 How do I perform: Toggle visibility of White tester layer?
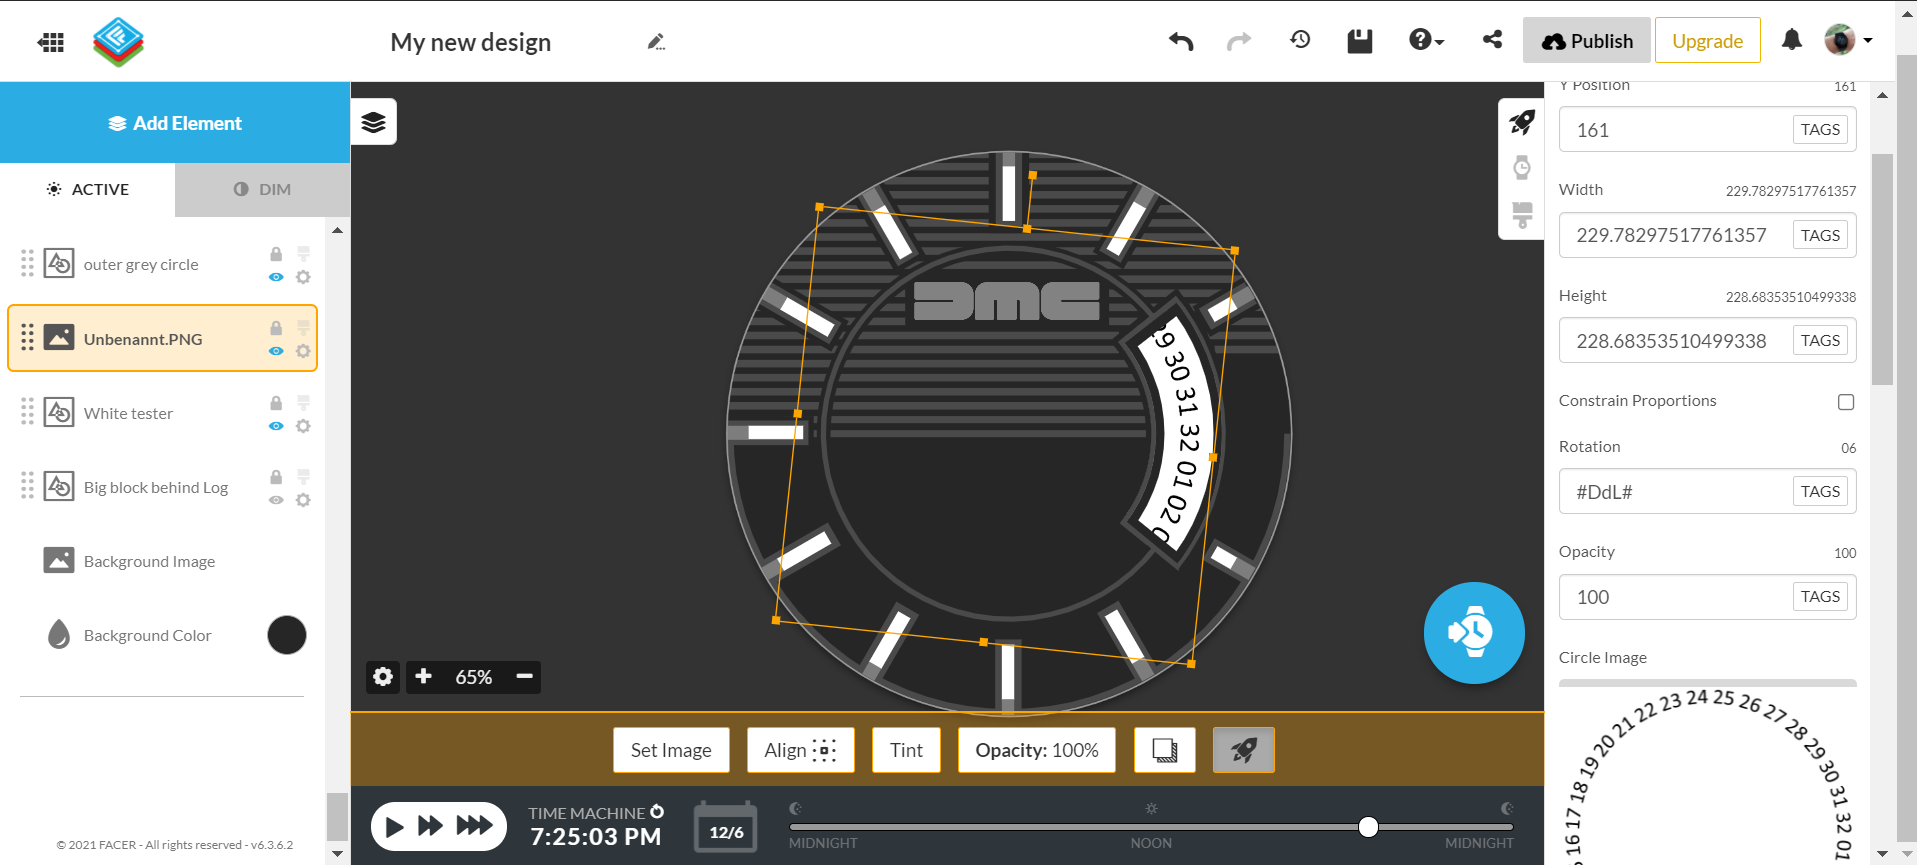tap(276, 426)
